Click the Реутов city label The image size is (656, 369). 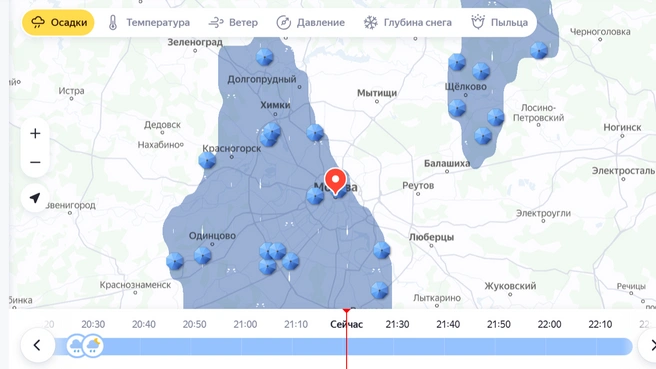tap(418, 185)
